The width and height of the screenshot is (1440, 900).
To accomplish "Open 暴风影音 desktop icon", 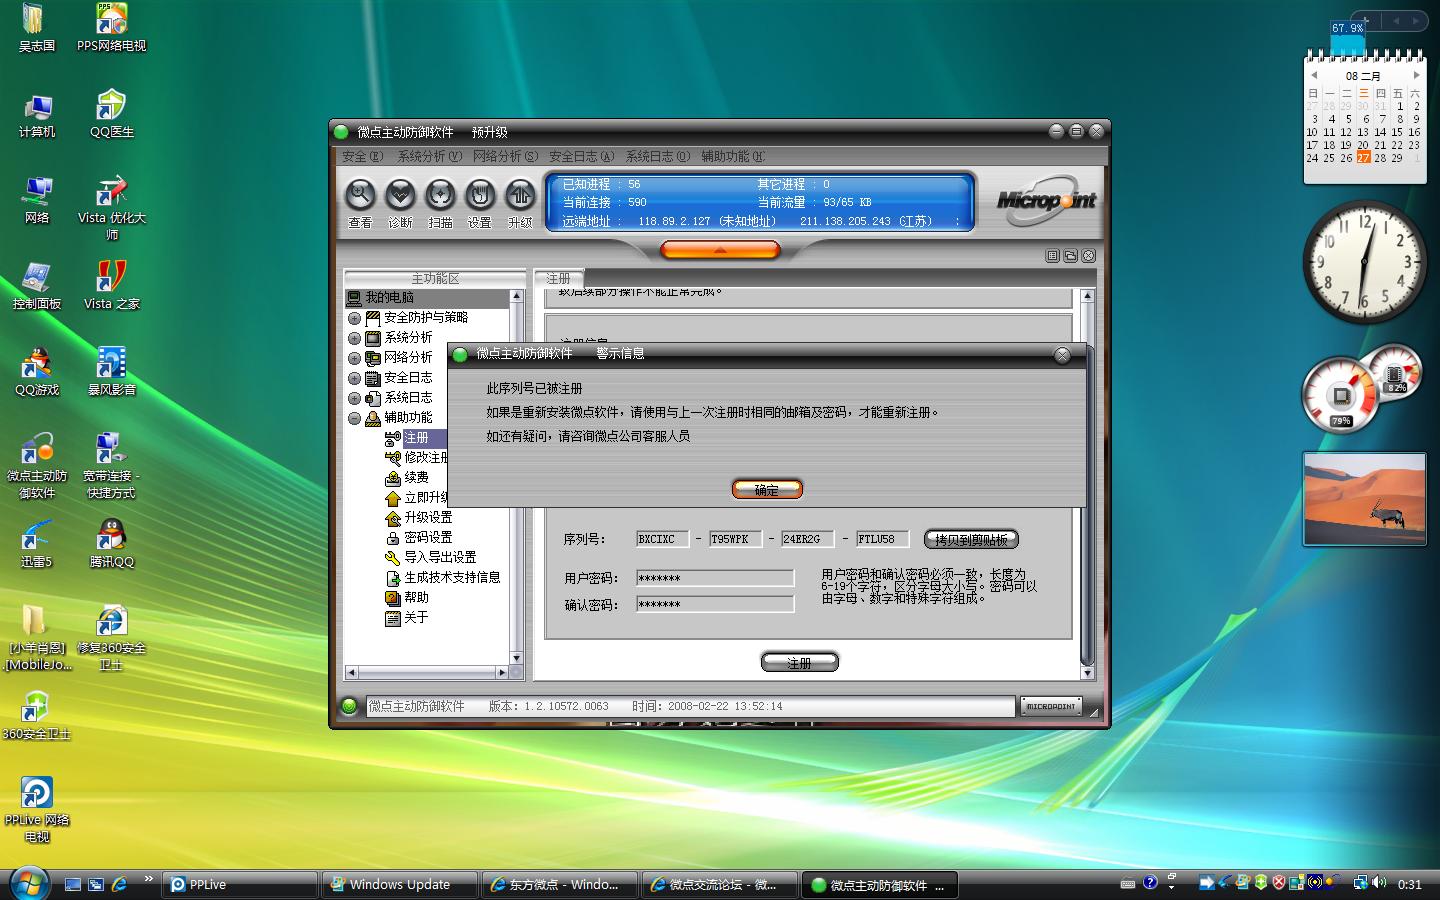I will tap(111, 372).
